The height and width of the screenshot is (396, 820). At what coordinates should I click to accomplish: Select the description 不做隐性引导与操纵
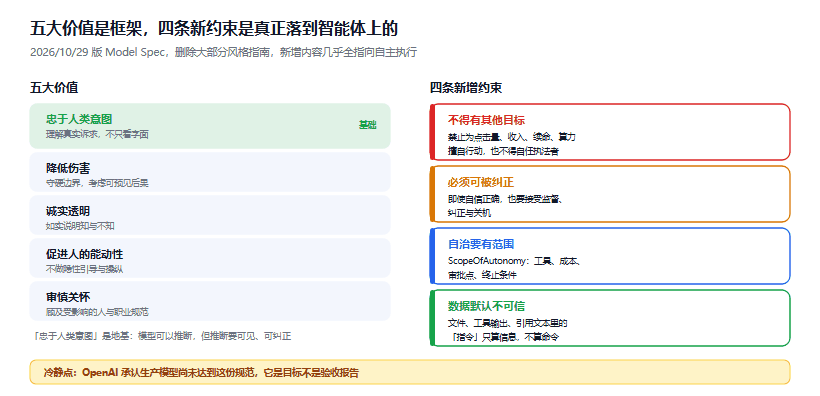(x=85, y=269)
